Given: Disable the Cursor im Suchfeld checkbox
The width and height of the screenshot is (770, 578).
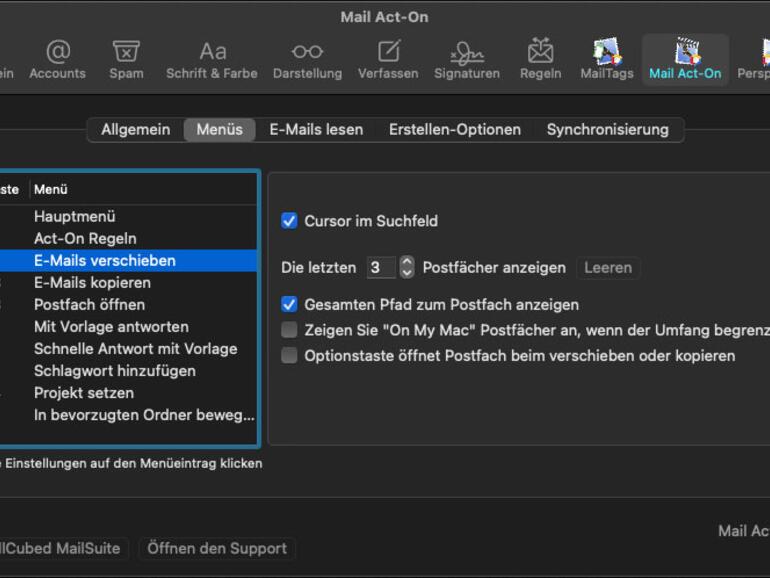Looking at the screenshot, I should click(x=289, y=221).
